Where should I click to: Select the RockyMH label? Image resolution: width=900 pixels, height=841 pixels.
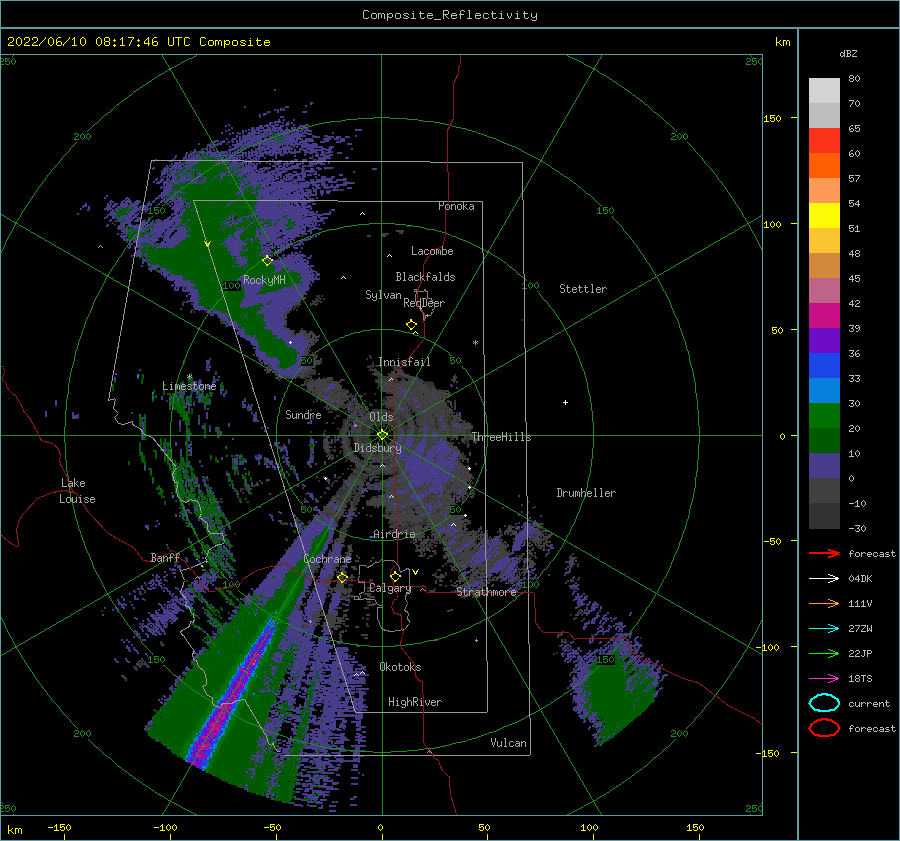point(264,280)
